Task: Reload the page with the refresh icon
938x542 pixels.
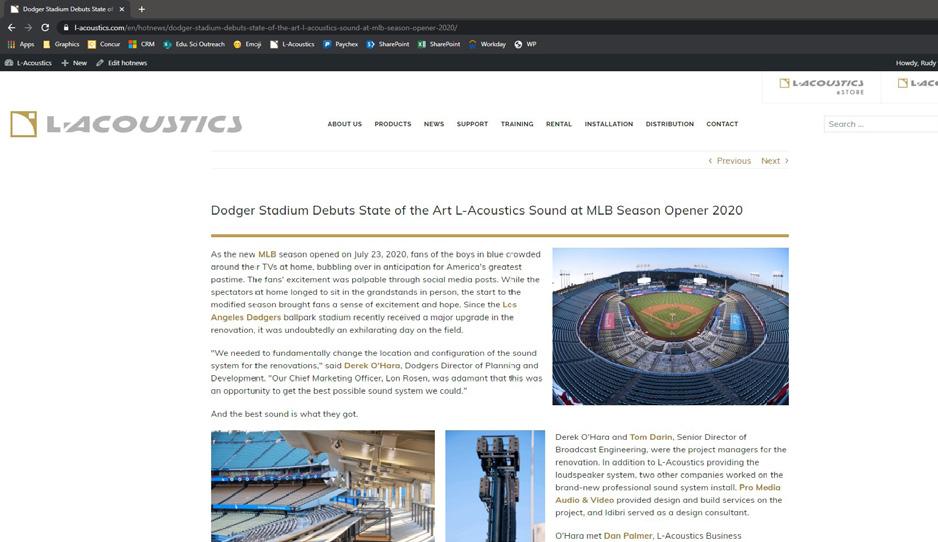Action: coord(45,28)
